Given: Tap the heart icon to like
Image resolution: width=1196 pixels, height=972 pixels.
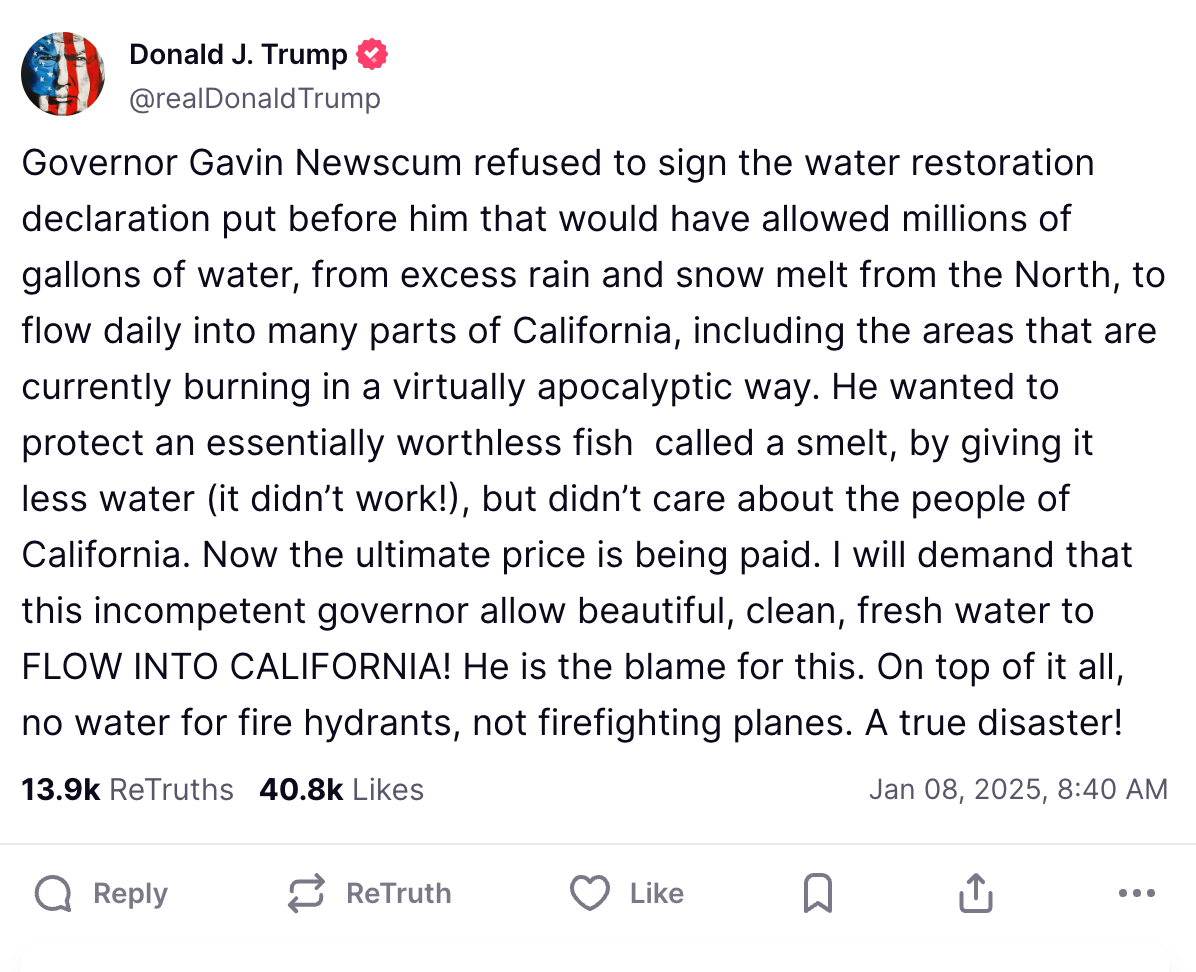Looking at the screenshot, I should [x=589, y=893].
